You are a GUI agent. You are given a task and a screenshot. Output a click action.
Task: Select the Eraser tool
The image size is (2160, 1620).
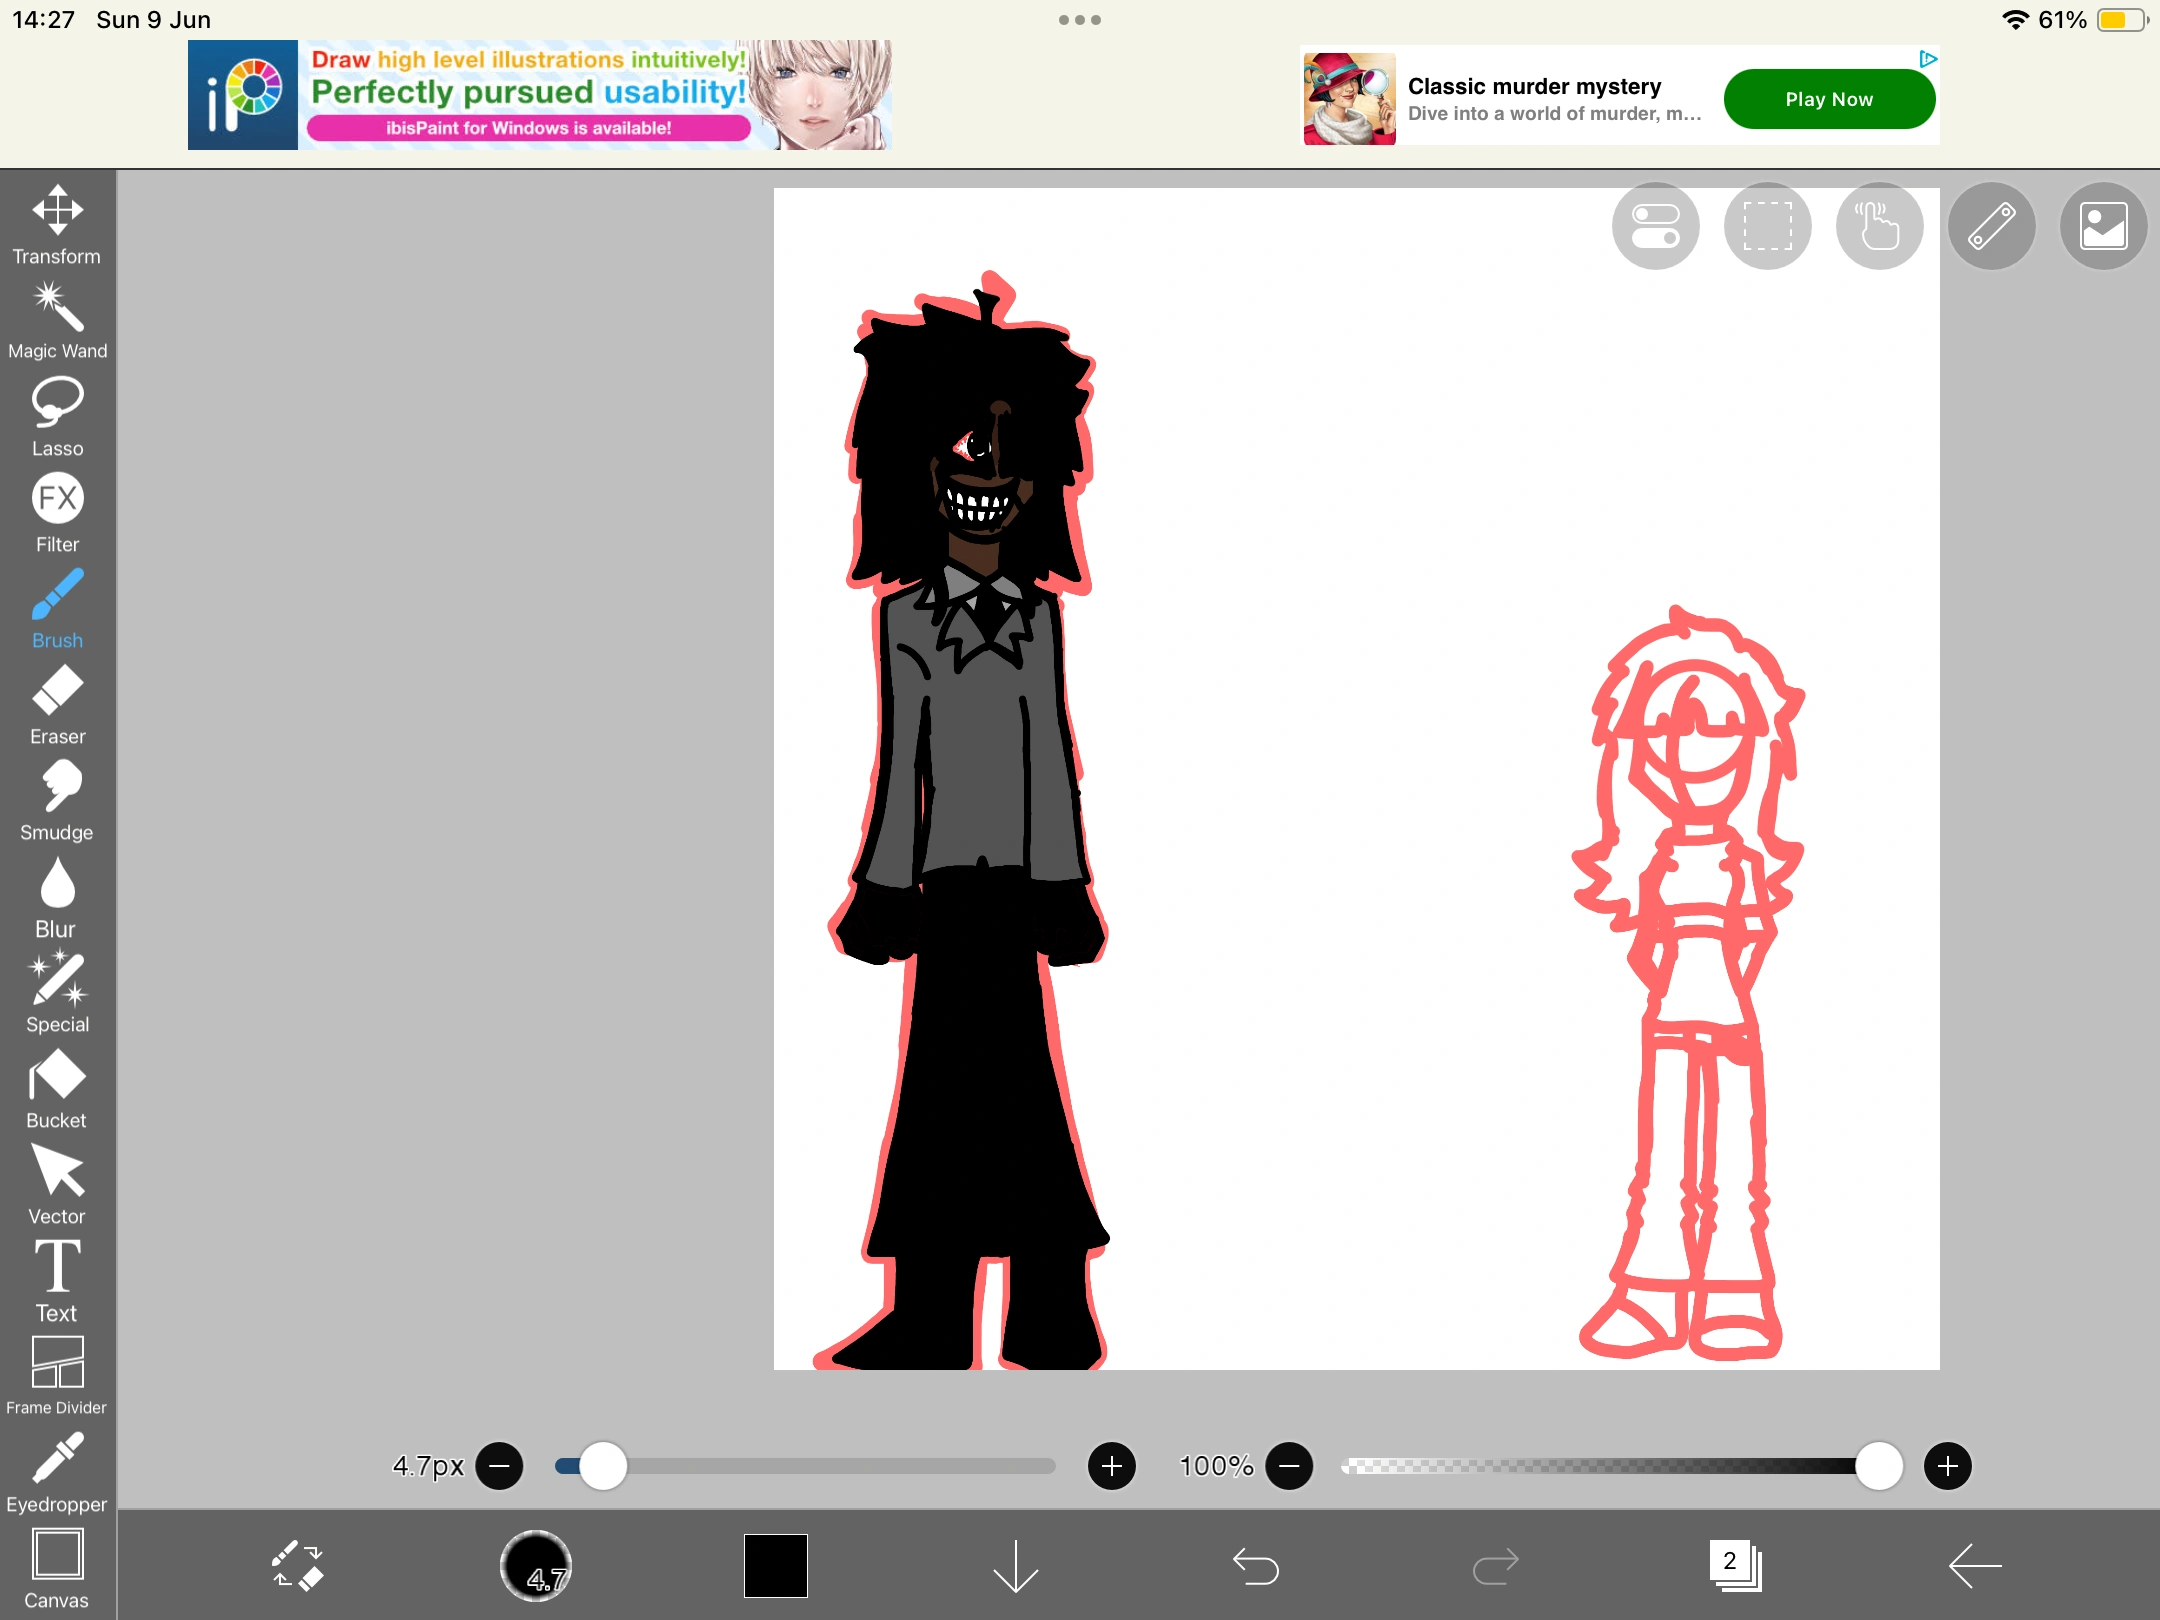click(x=58, y=704)
